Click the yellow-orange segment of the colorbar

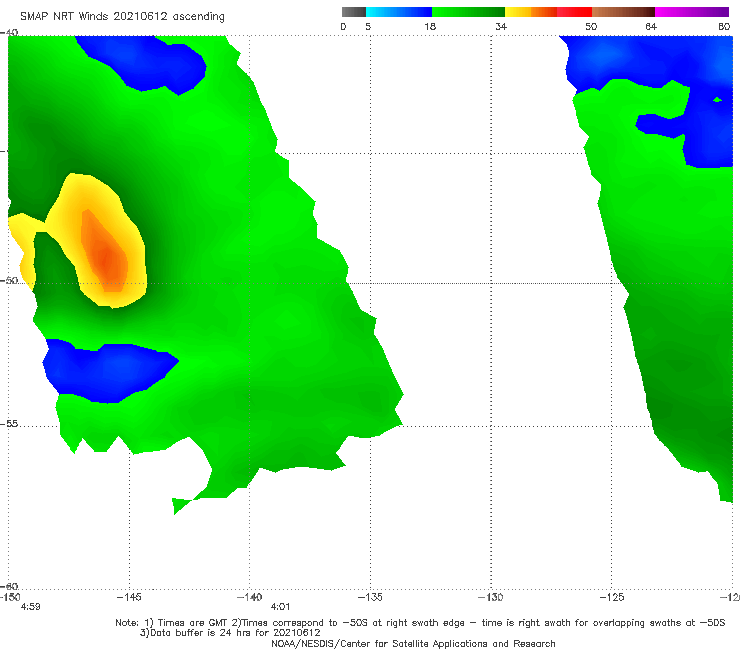(531, 12)
